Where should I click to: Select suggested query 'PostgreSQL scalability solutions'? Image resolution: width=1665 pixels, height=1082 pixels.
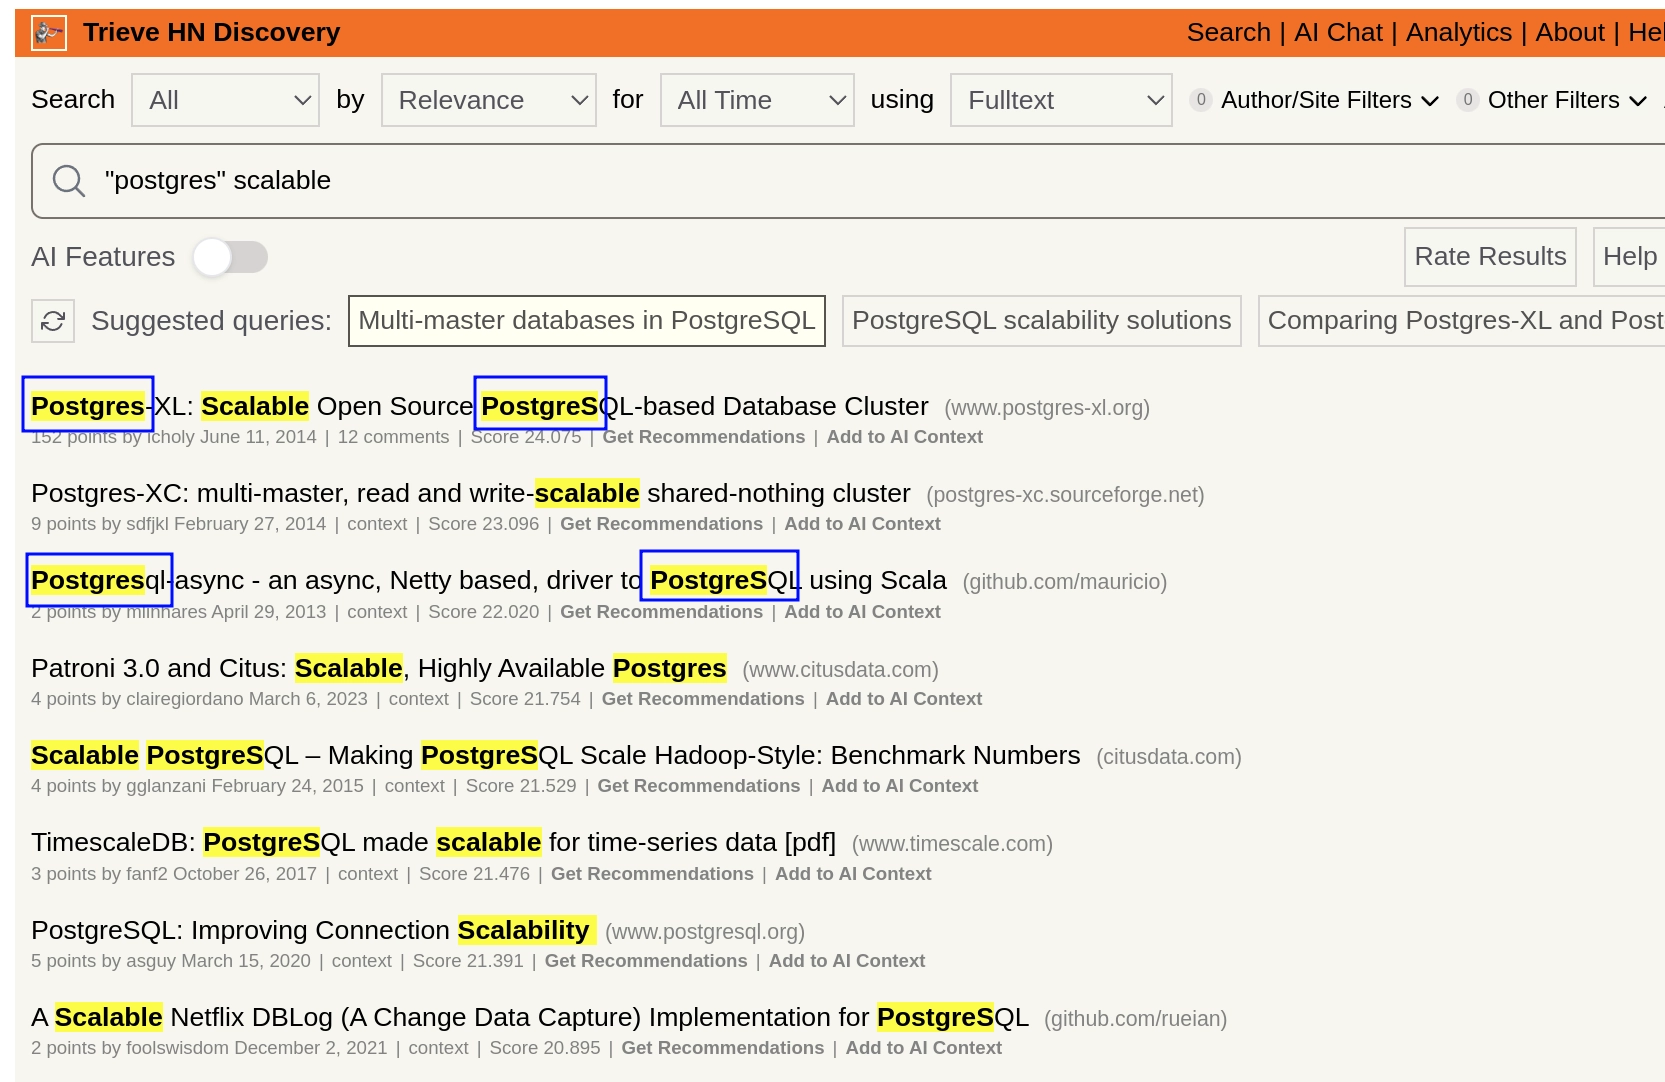pyautogui.click(x=1042, y=321)
